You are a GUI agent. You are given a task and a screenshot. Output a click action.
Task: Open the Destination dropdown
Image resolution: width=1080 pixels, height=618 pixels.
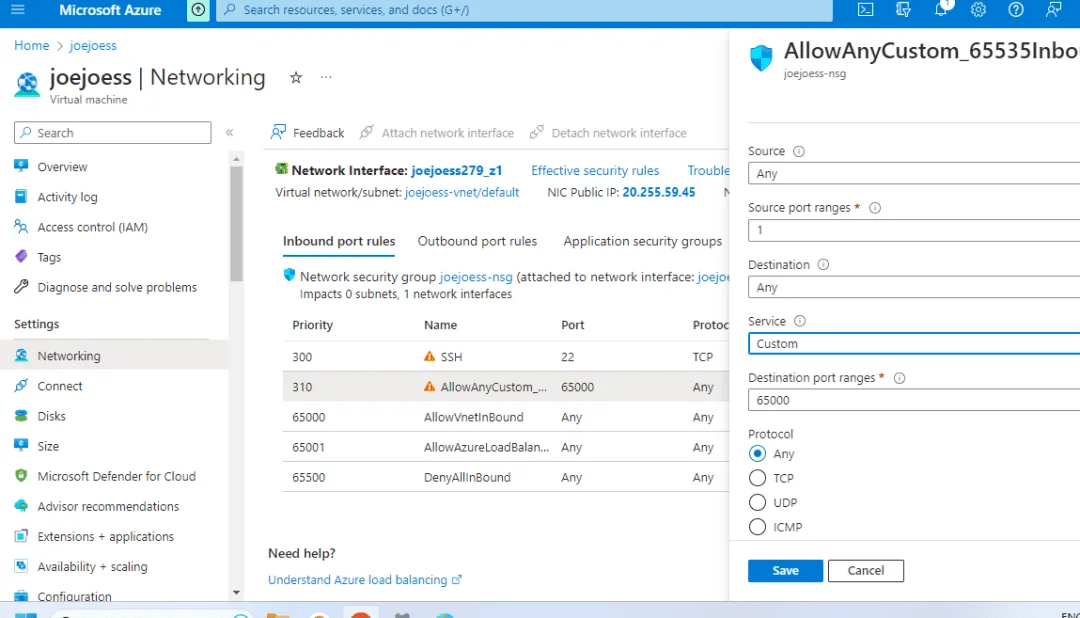click(914, 287)
